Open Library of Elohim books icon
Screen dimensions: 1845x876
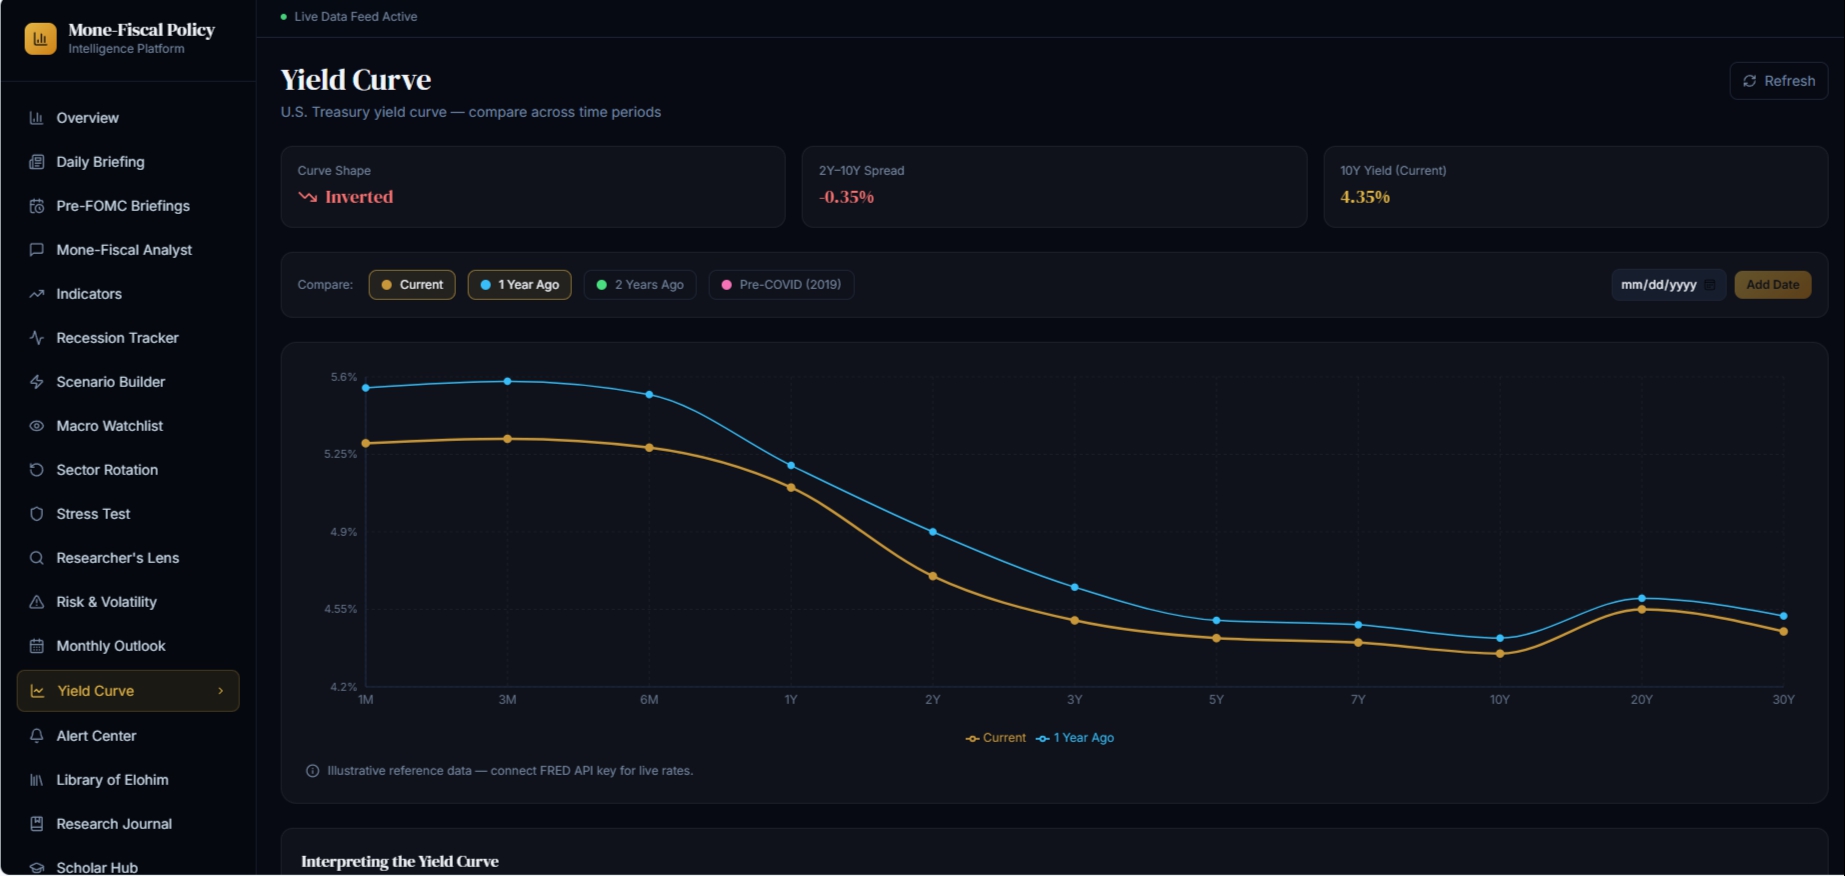pos(37,780)
